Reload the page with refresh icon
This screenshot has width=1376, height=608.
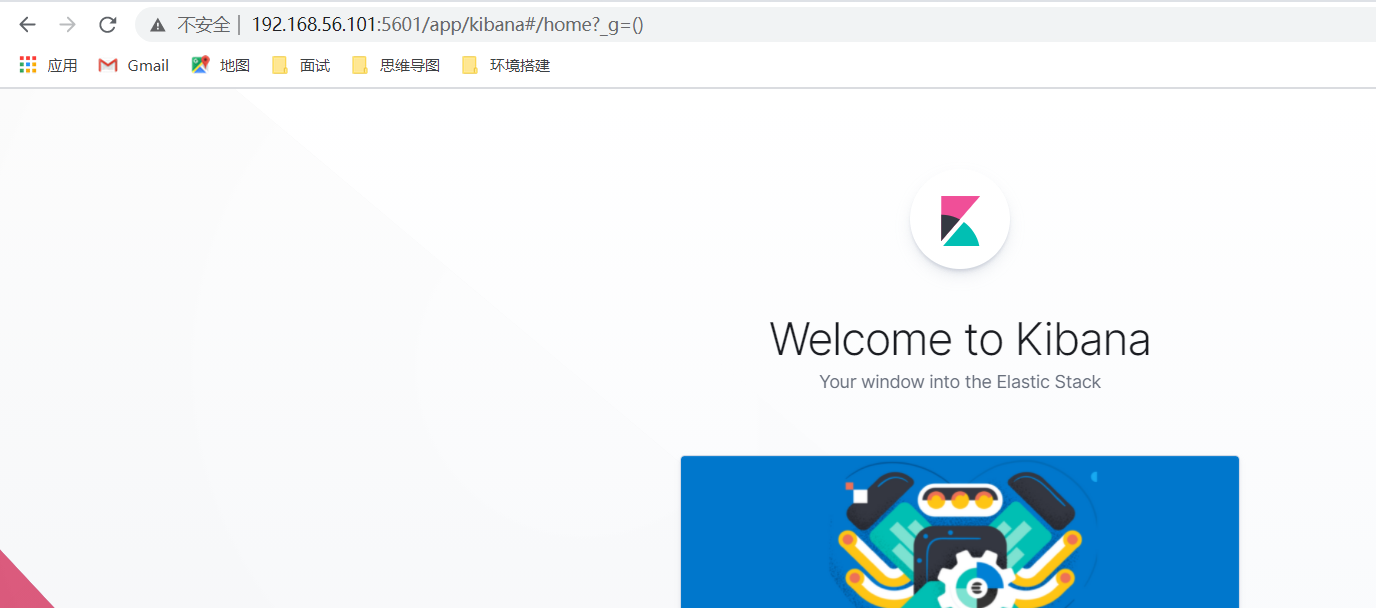coord(108,25)
